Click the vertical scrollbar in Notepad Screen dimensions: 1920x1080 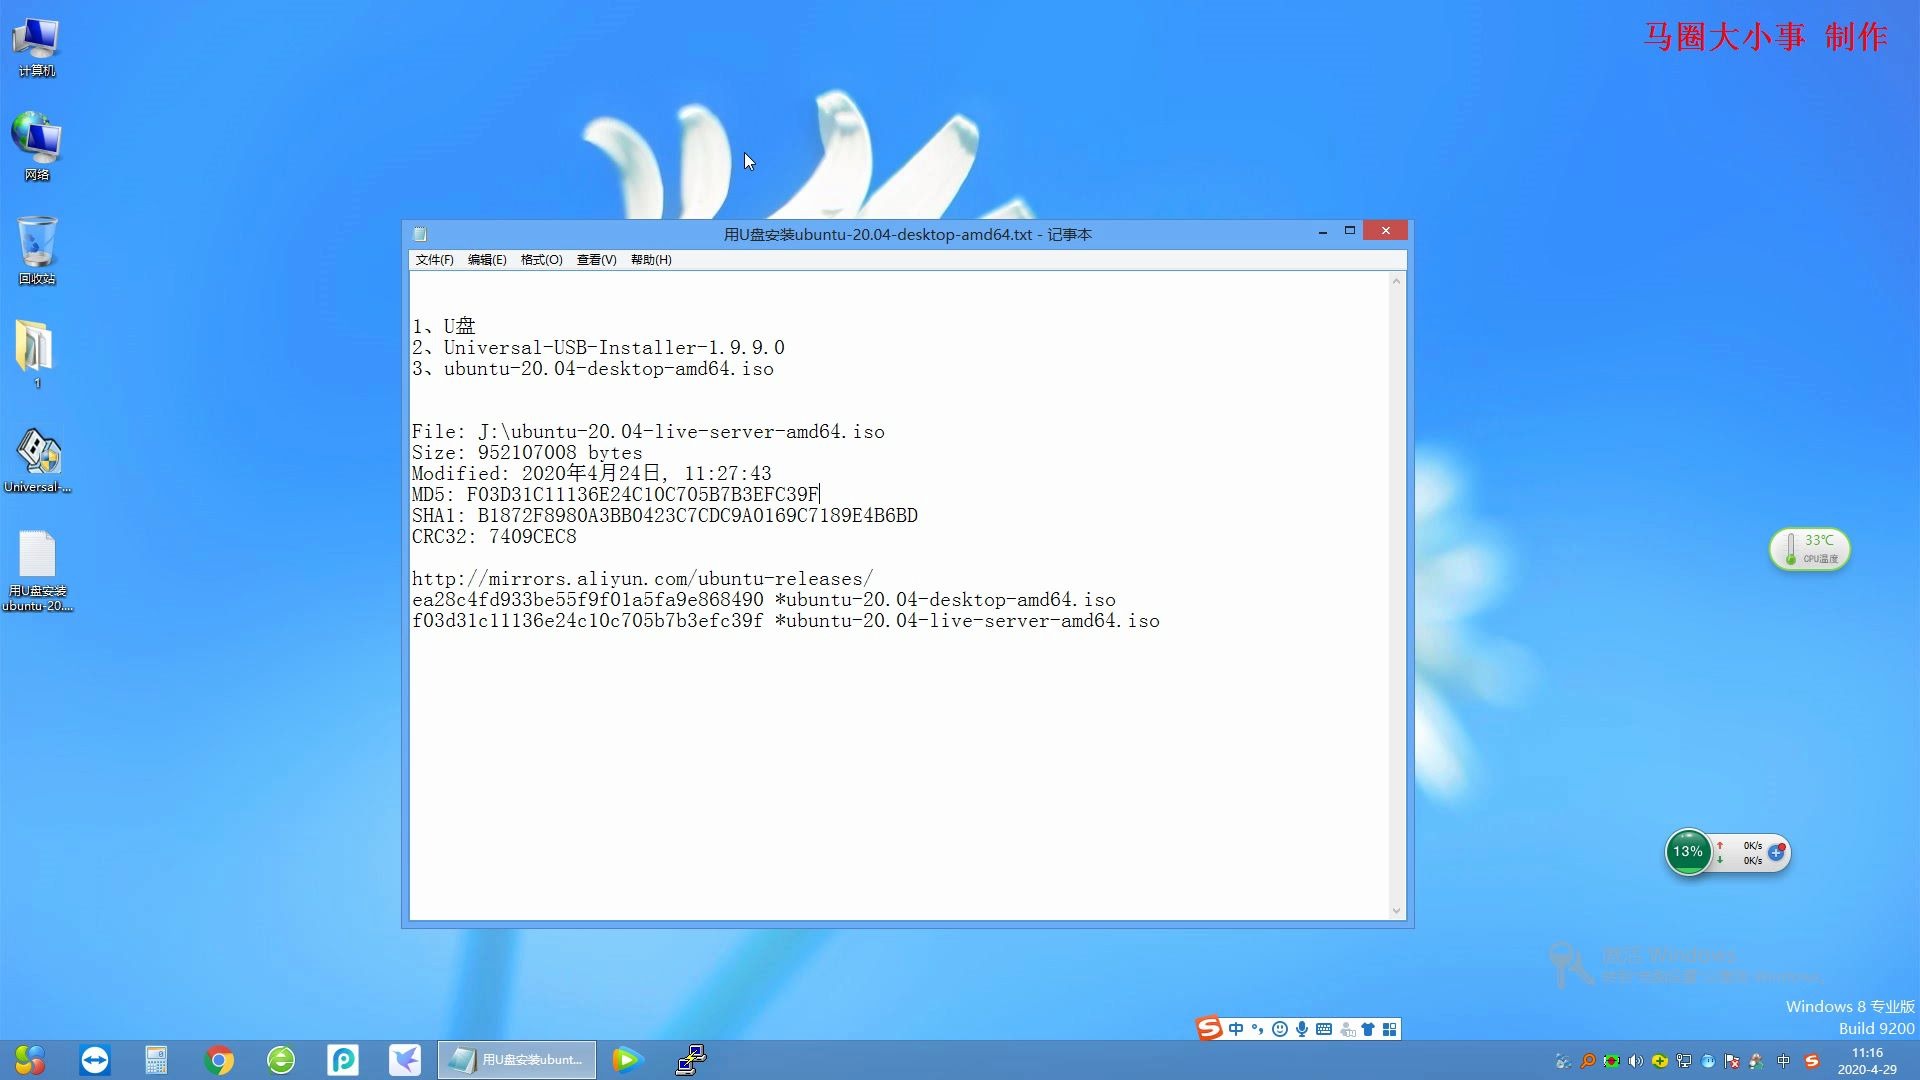(1394, 593)
